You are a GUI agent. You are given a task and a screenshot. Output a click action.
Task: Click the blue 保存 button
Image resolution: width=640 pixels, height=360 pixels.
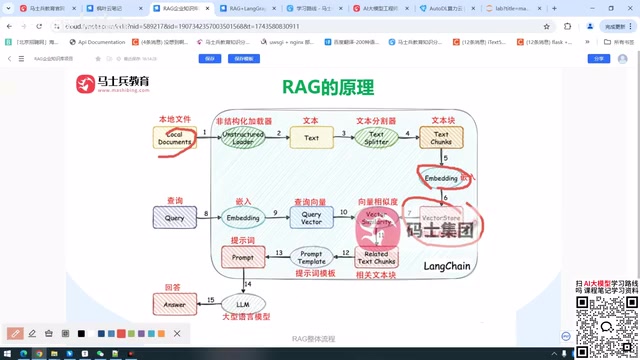(x=210, y=59)
